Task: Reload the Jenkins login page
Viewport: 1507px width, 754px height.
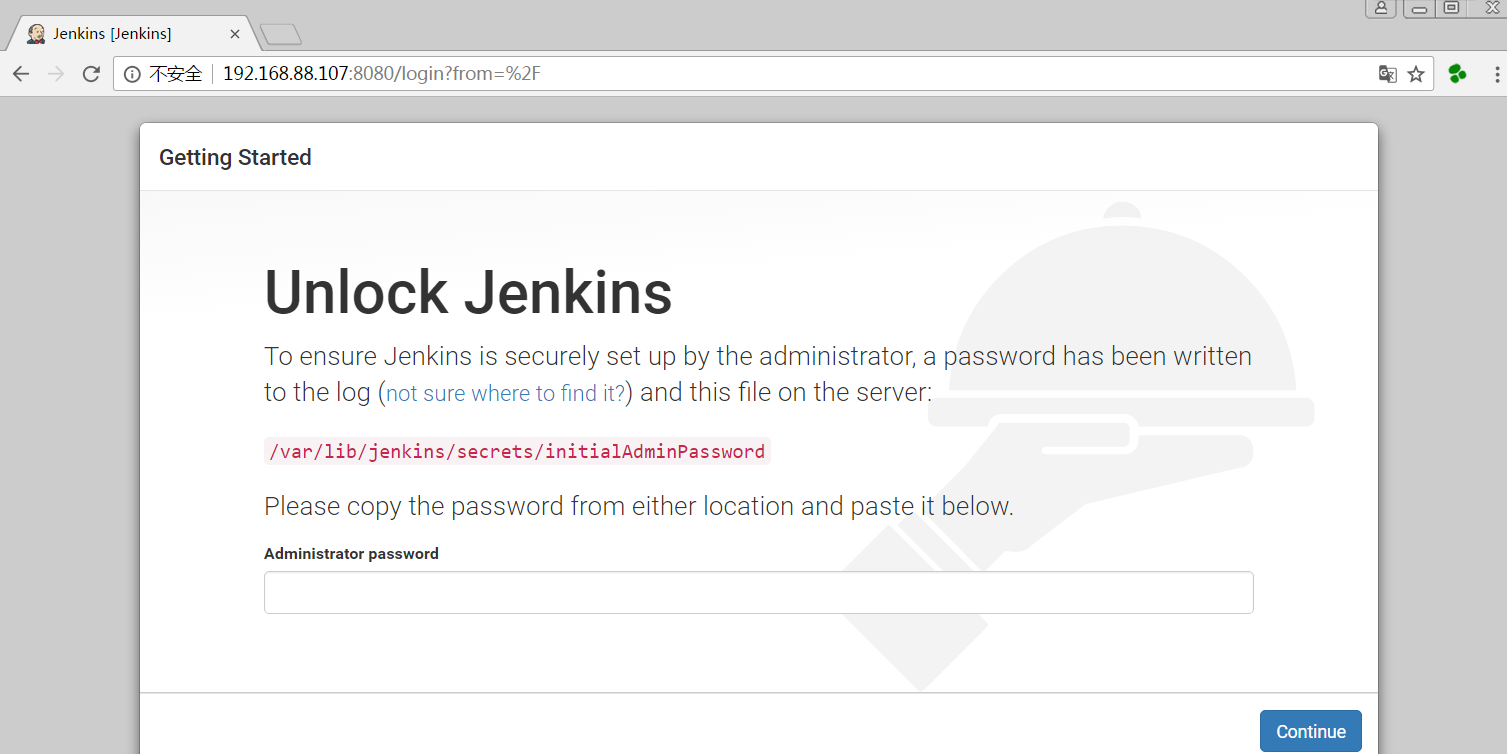Action: click(91, 74)
